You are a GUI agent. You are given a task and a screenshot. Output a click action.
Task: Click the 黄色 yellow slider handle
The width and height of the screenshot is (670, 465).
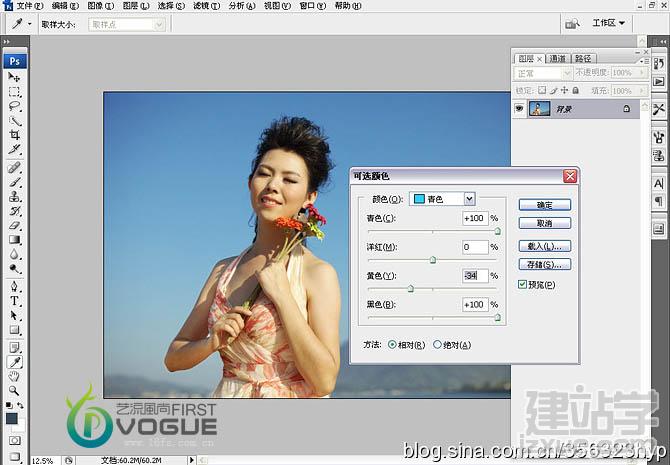pyautogui.click(x=411, y=288)
